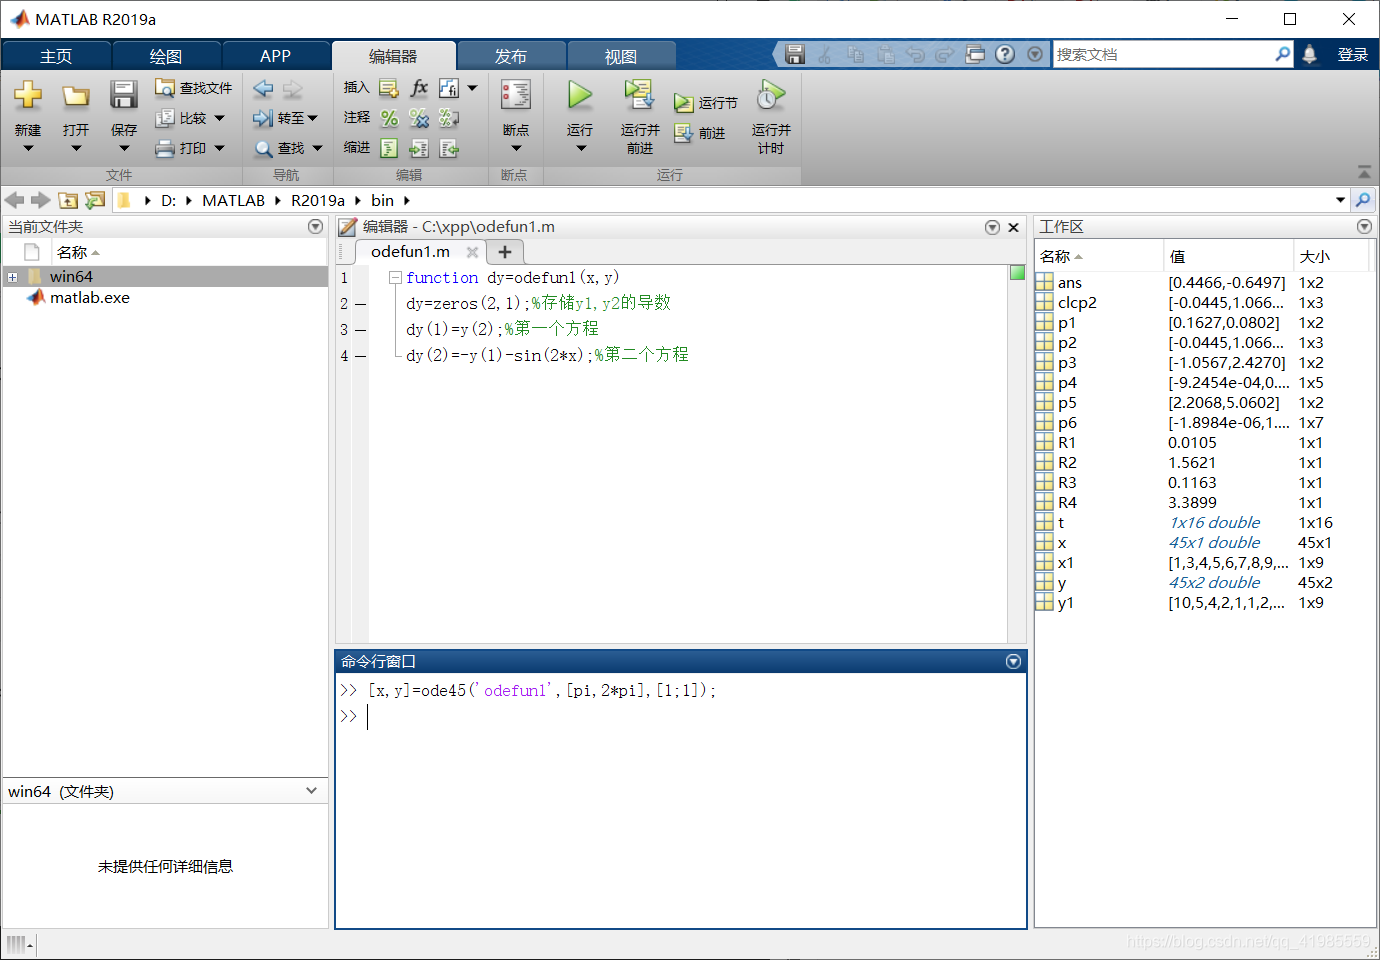The width and height of the screenshot is (1380, 960).
Task: Select the odefun1.m editor tab
Action: [x=411, y=252]
